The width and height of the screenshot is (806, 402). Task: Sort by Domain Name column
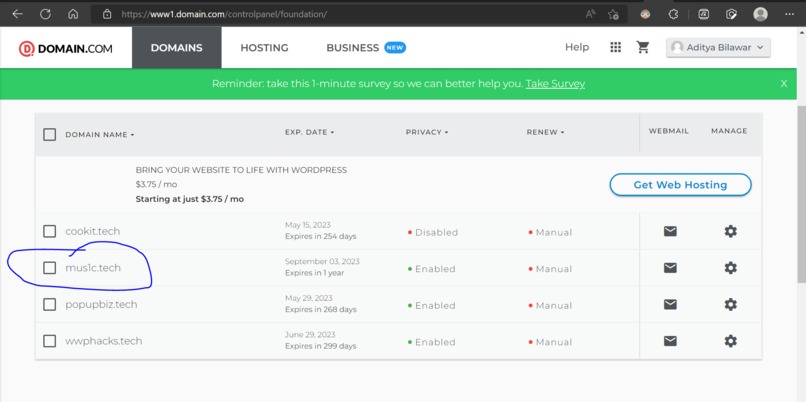(100, 135)
